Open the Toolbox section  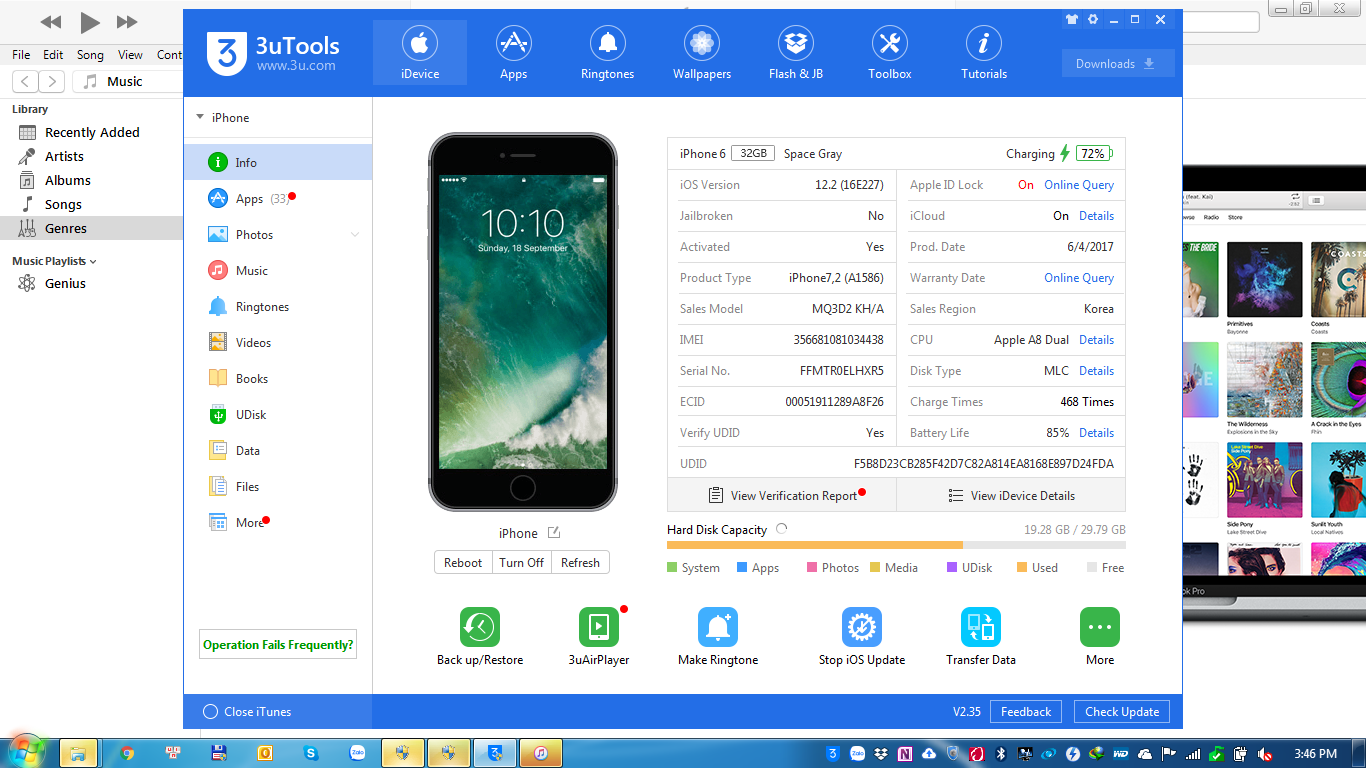pos(889,53)
